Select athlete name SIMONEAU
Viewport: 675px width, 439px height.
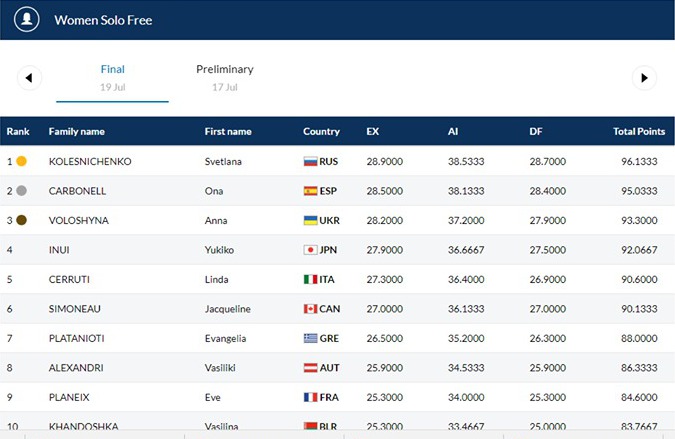point(74,309)
